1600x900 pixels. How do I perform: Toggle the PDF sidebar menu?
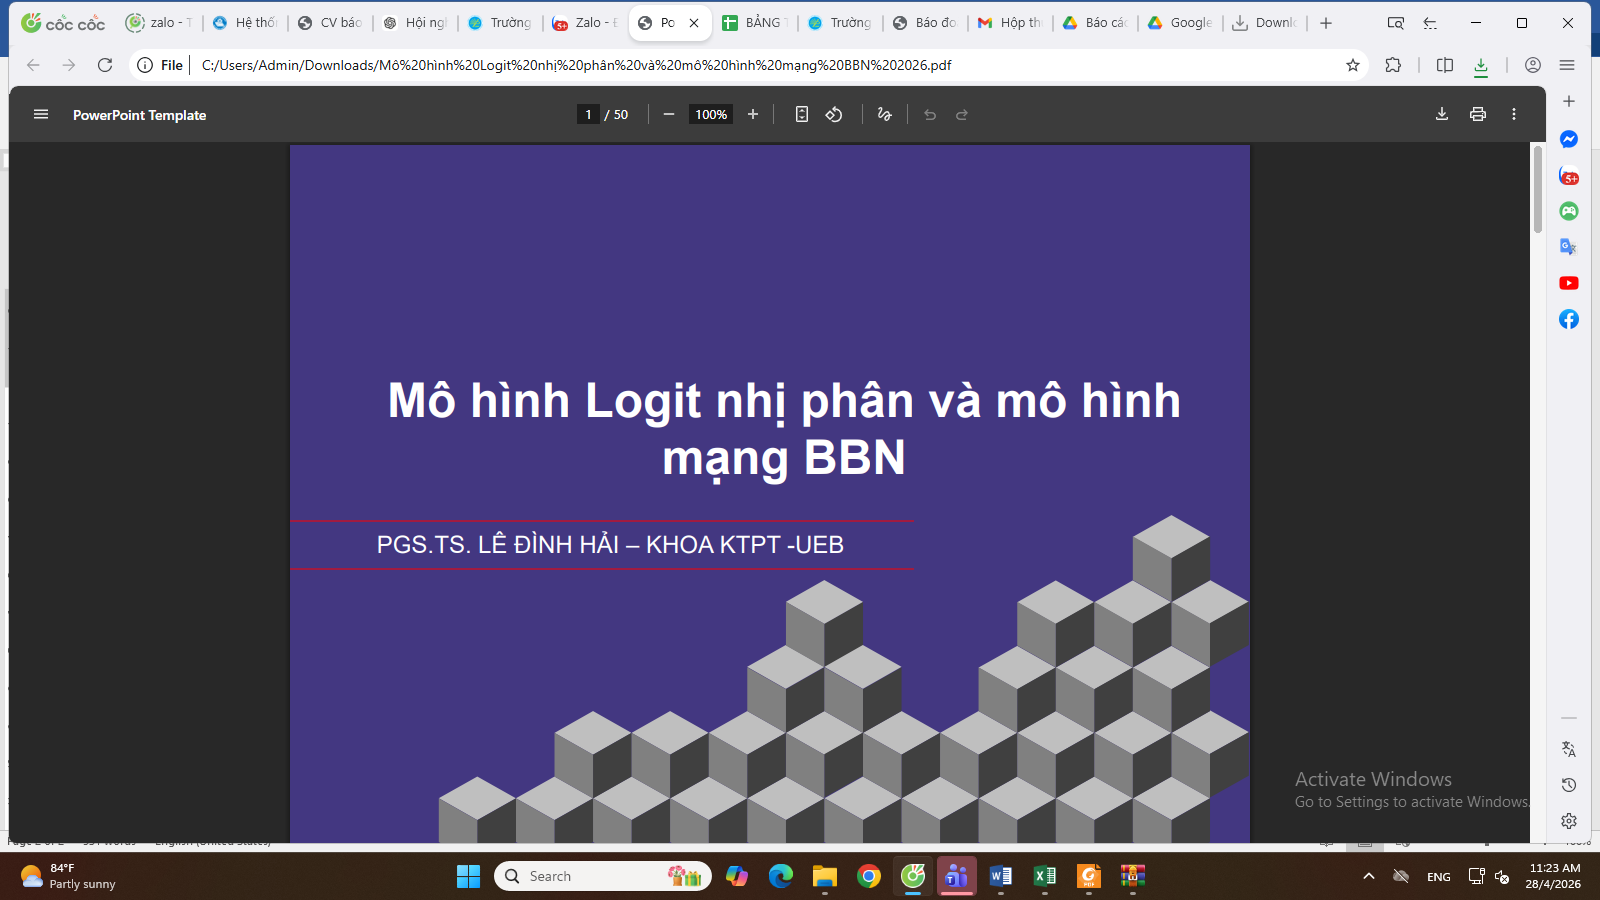pyautogui.click(x=41, y=115)
